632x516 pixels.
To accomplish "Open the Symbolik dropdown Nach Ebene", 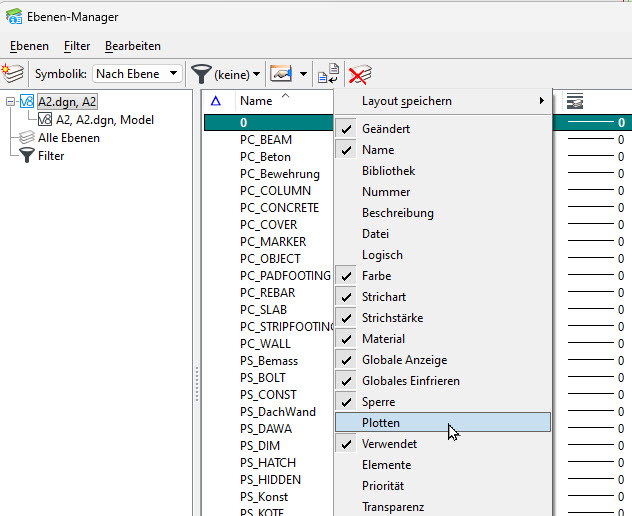I will pyautogui.click(x=137, y=74).
